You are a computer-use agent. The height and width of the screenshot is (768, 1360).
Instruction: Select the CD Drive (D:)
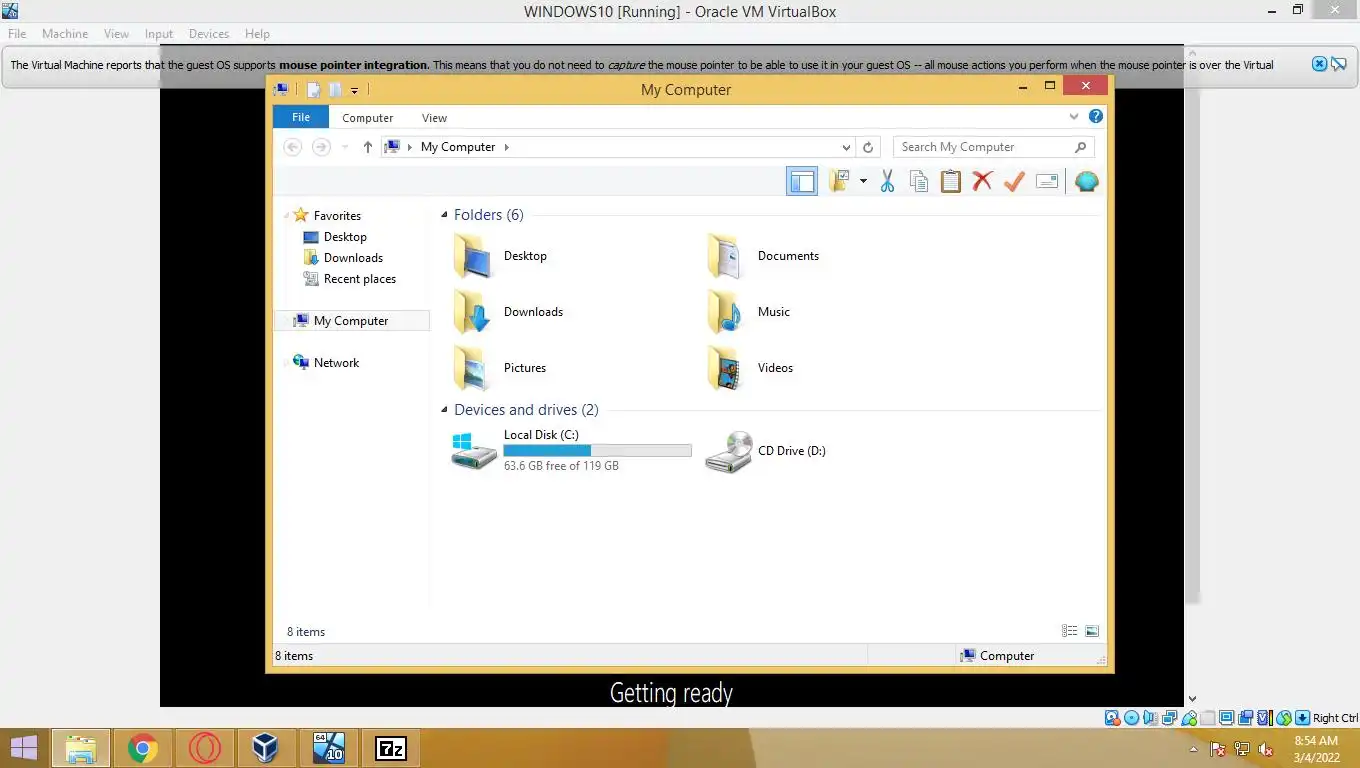click(x=766, y=451)
